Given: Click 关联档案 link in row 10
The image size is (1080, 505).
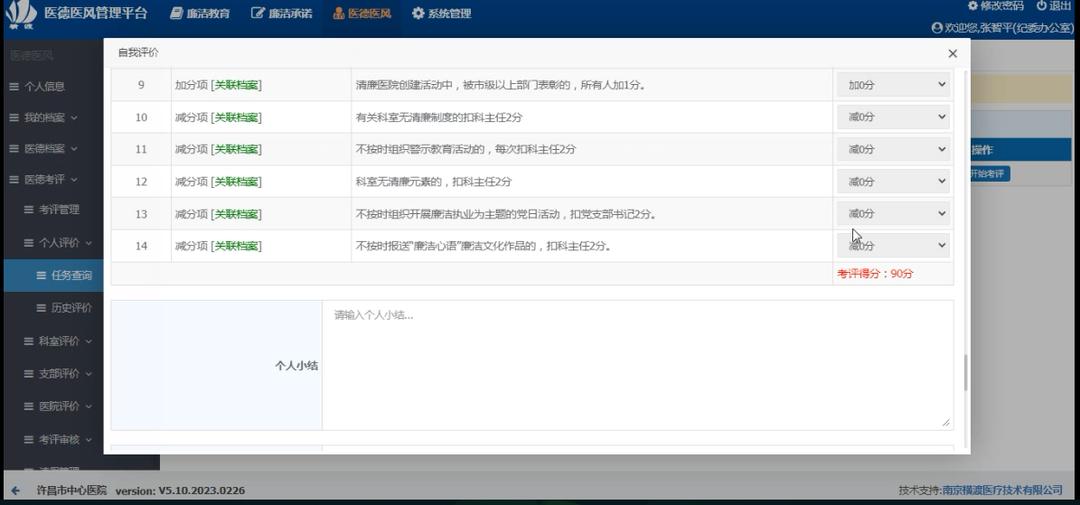Looking at the screenshot, I should click(x=236, y=117).
